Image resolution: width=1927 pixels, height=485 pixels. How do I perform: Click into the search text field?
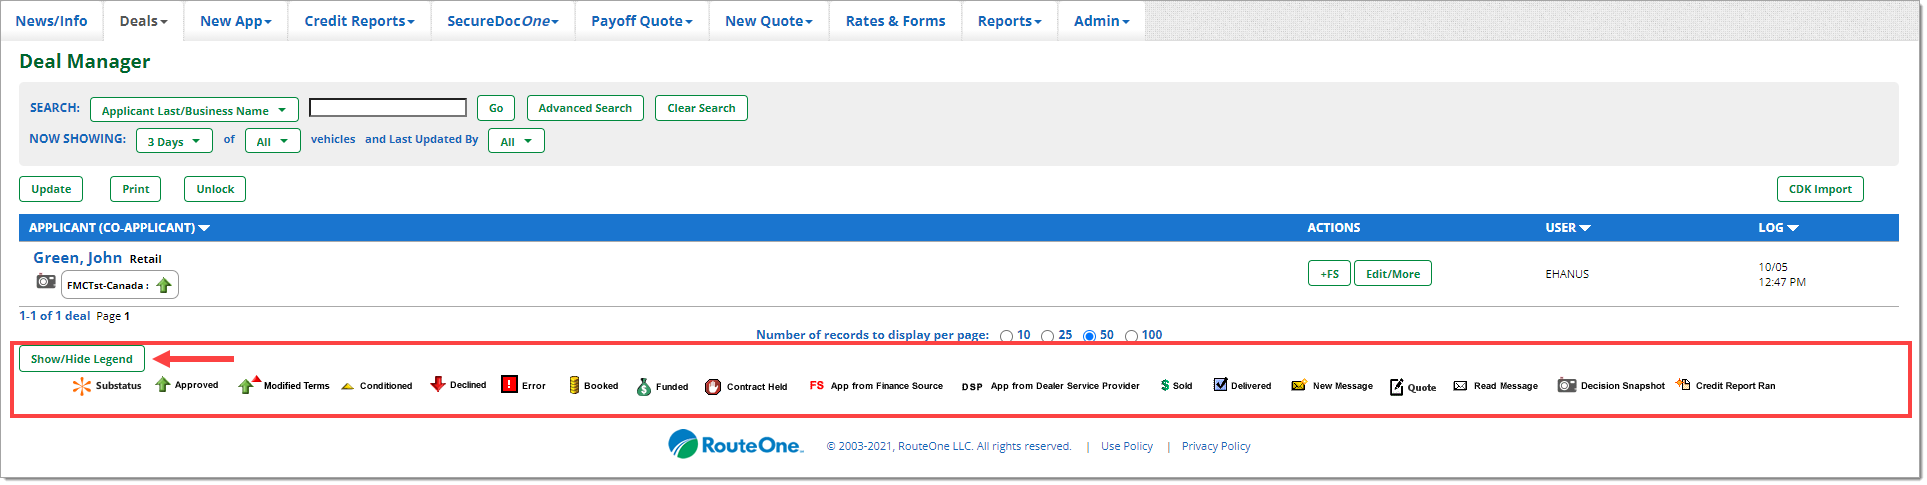pyautogui.click(x=388, y=107)
